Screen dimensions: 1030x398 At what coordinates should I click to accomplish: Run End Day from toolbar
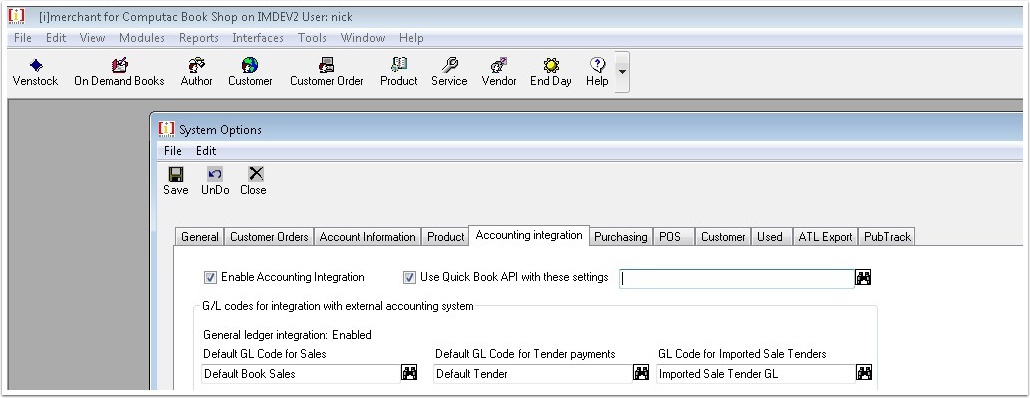click(x=550, y=72)
